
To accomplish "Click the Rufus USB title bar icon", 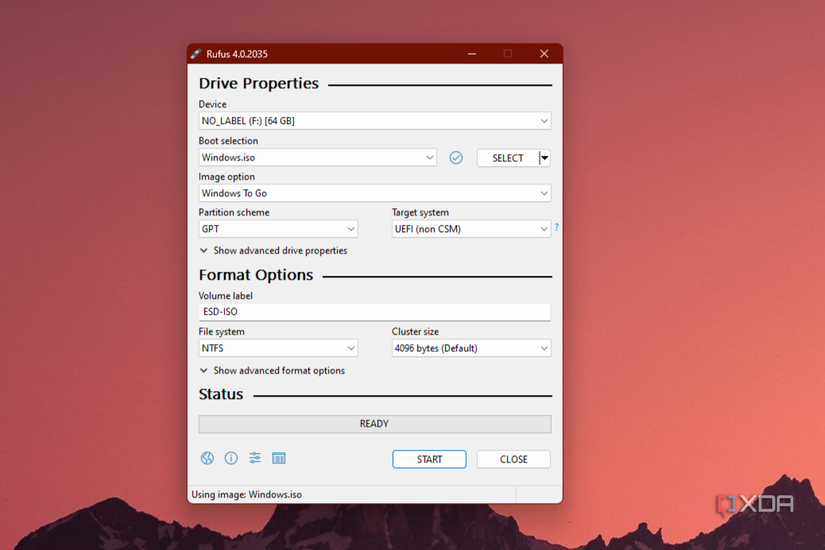I will [196, 54].
